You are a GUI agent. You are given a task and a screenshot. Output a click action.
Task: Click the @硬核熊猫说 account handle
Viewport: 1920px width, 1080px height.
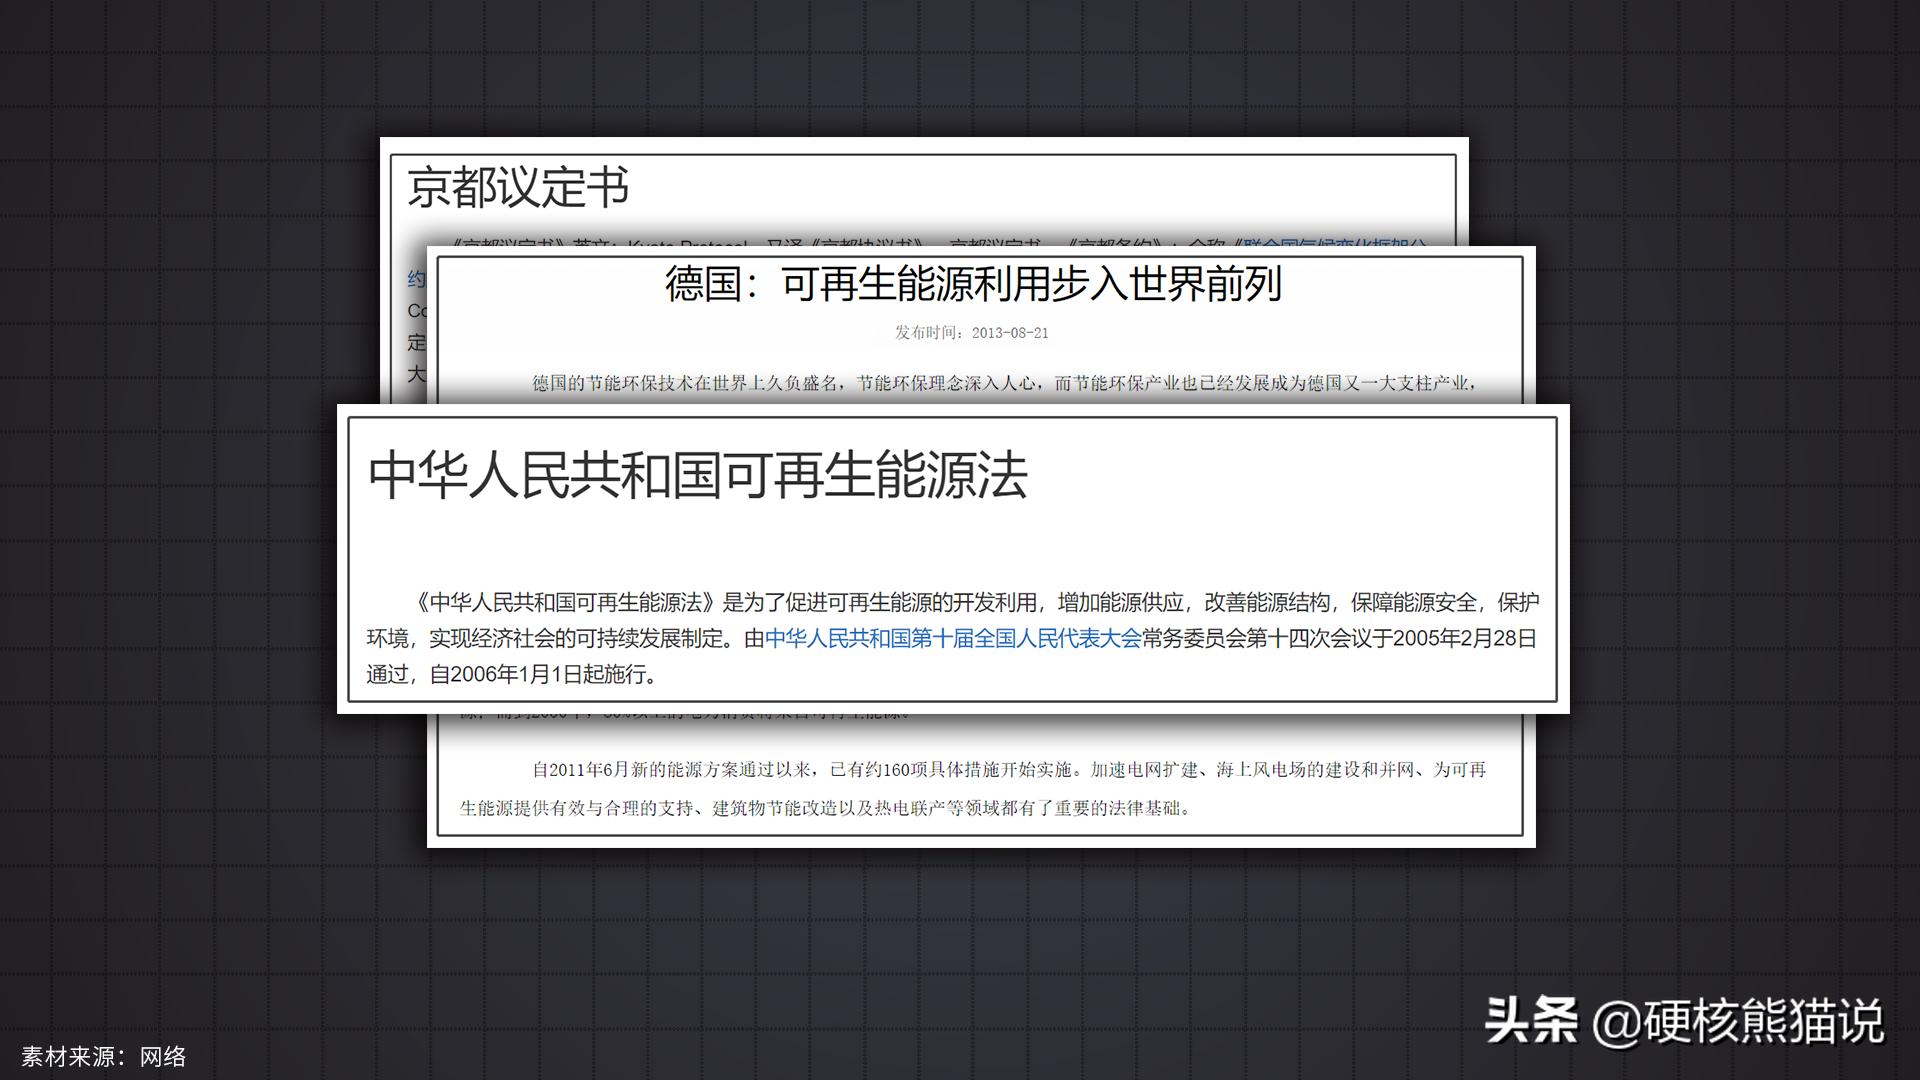1738,1022
